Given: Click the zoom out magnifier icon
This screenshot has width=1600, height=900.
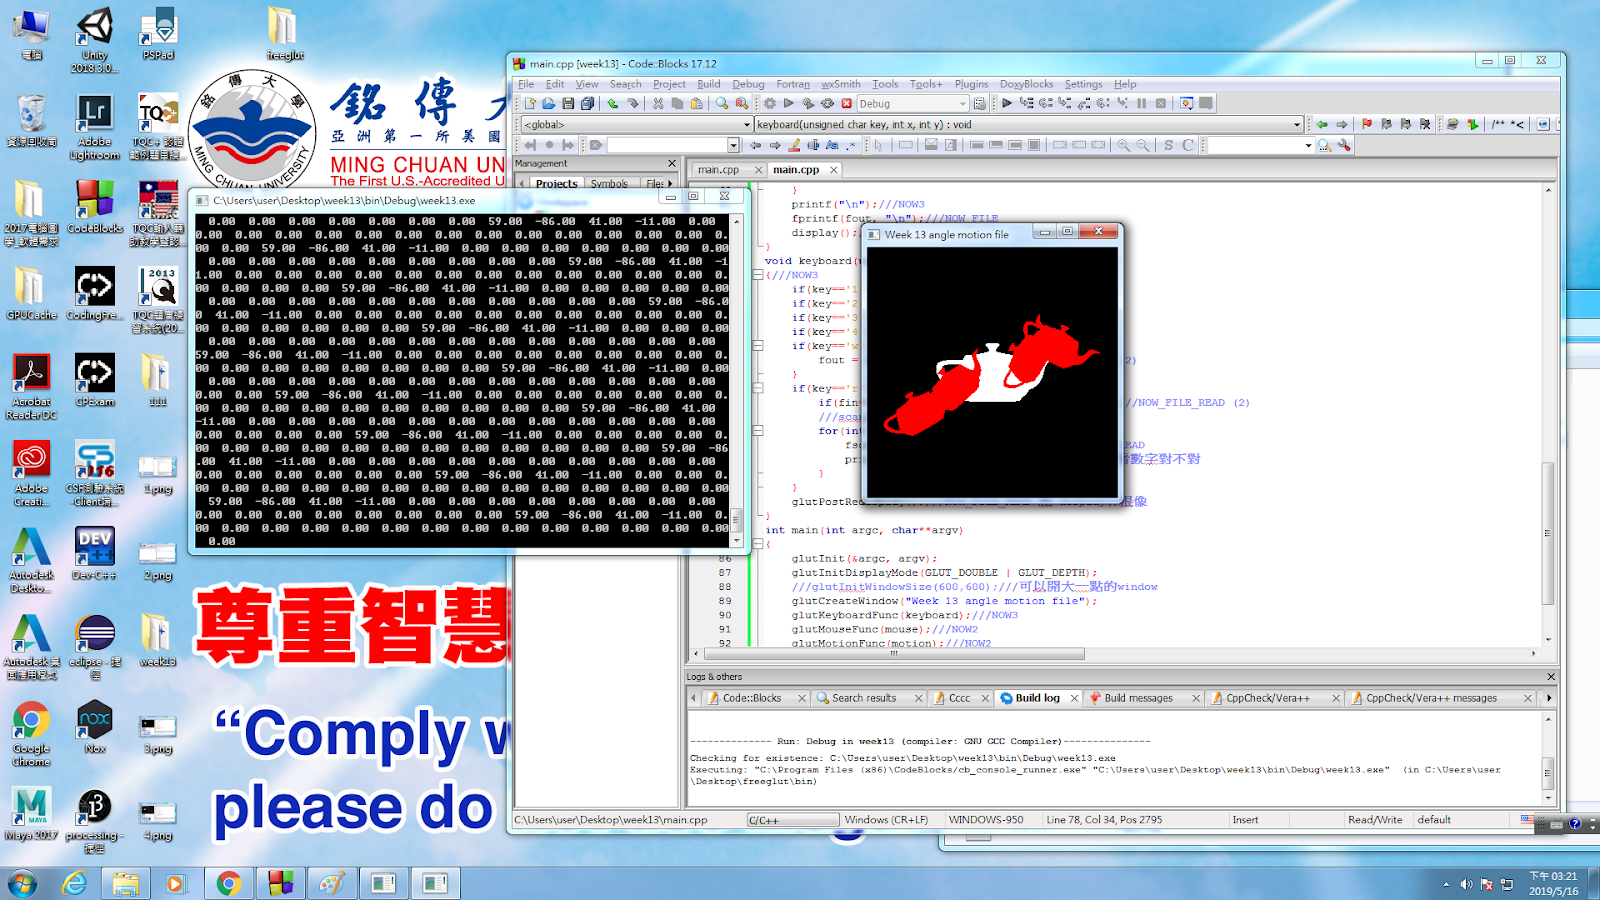Looking at the screenshot, I should tap(1143, 145).
